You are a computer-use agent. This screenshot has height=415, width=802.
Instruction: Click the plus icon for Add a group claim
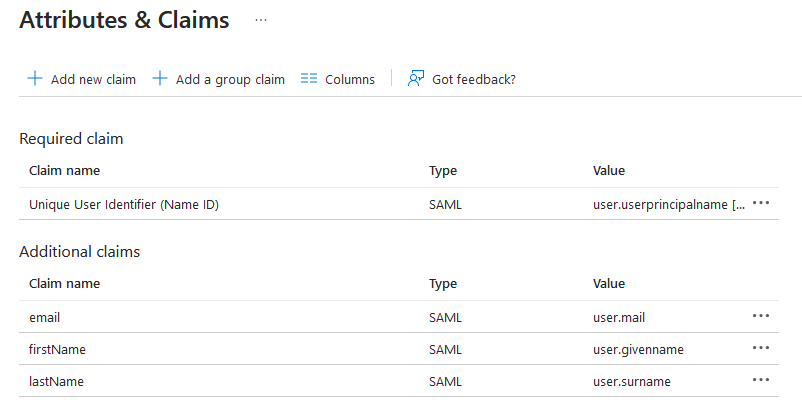pyautogui.click(x=160, y=79)
